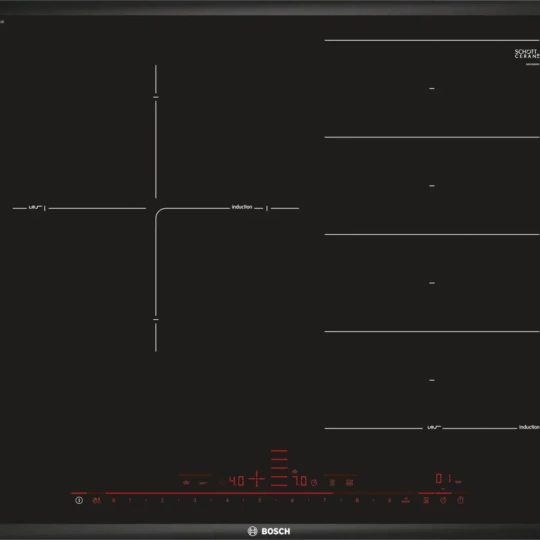Select power level 1 on the scale

coord(130,500)
